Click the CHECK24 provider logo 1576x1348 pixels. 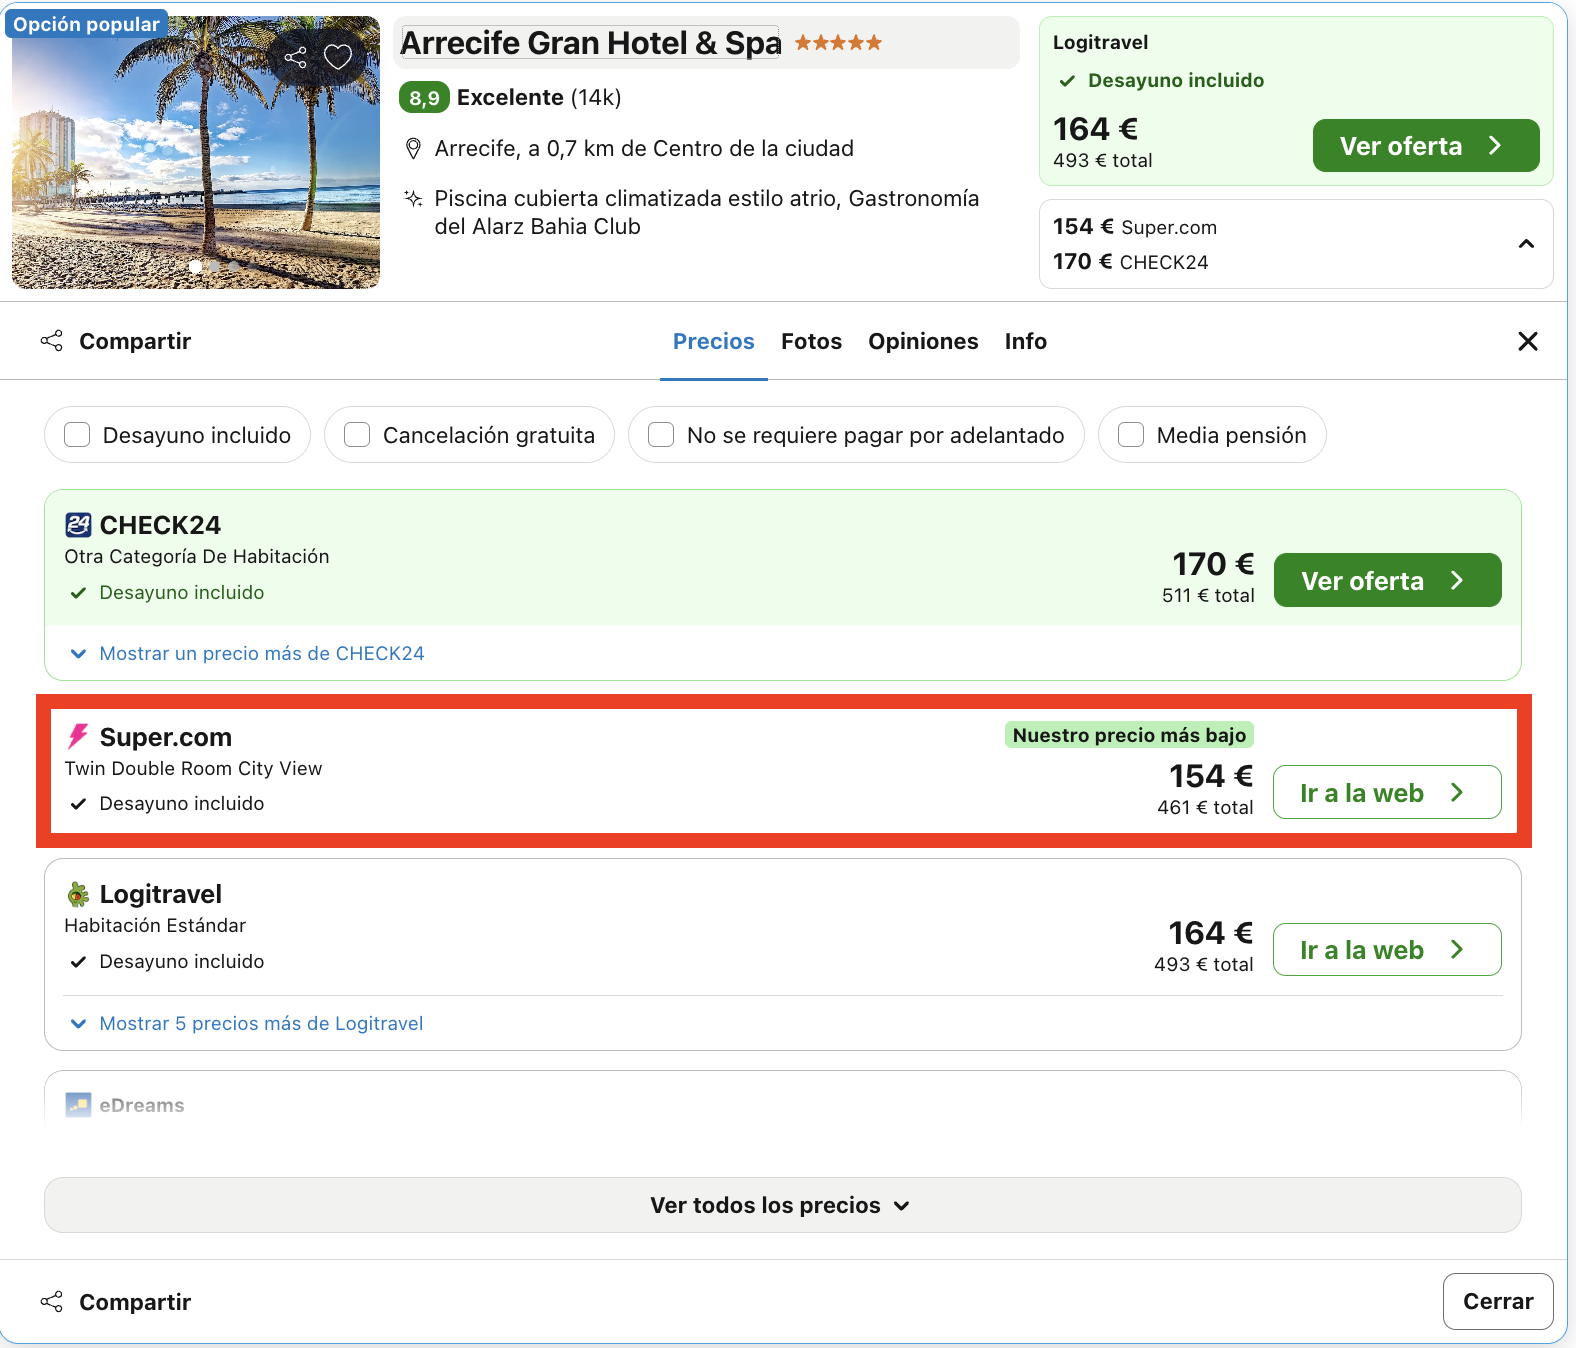[78, 525]
